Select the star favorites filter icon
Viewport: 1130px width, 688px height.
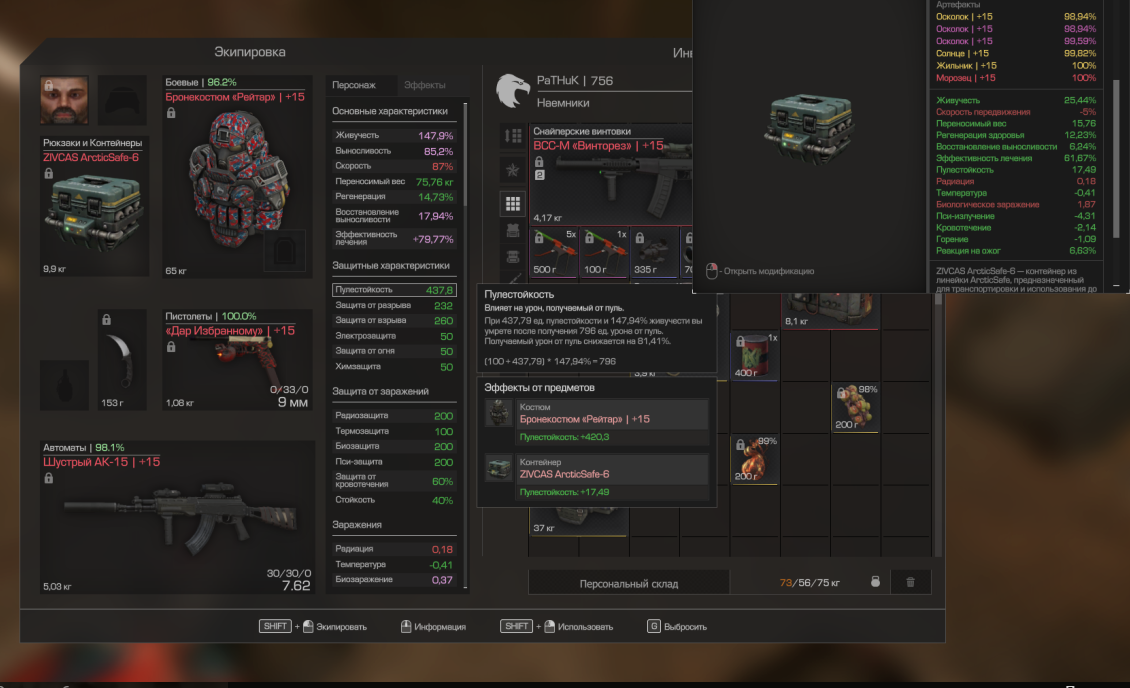click(513, 170)
